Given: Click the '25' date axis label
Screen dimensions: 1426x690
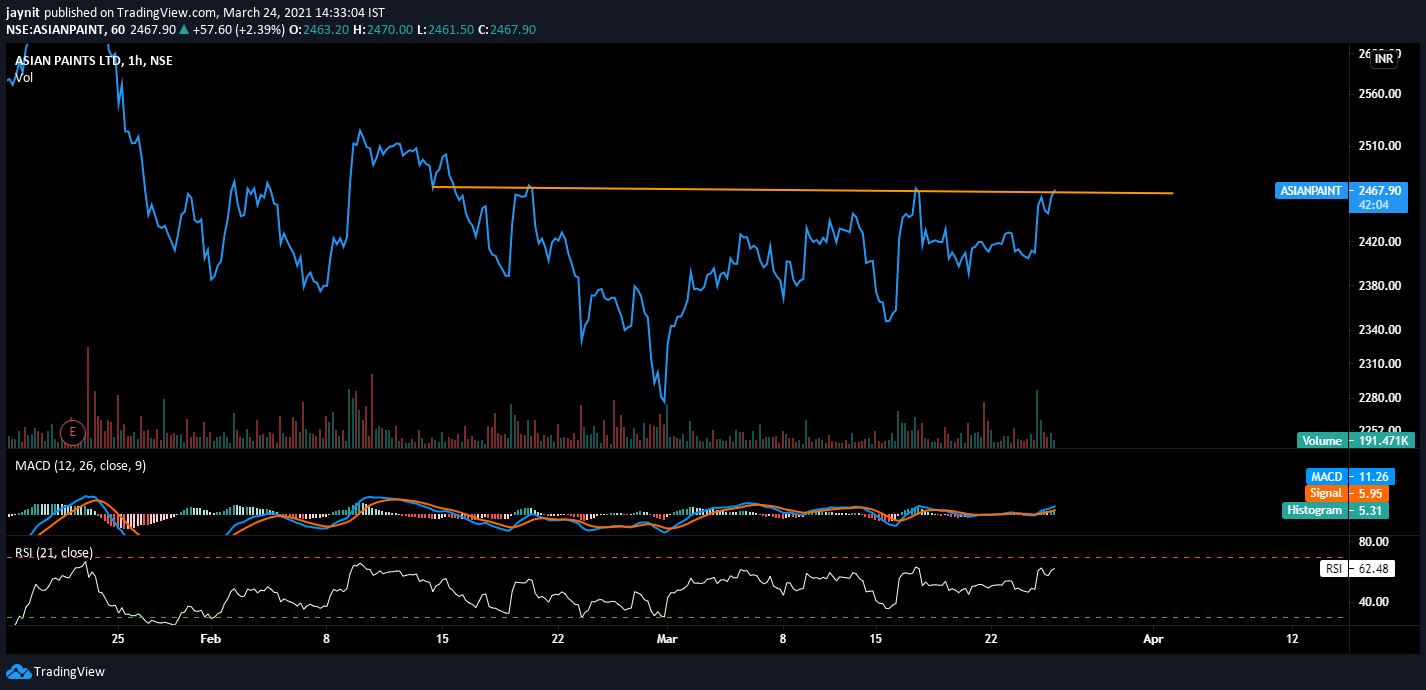Looking at the screenshot, I should [x=118, y=638].
